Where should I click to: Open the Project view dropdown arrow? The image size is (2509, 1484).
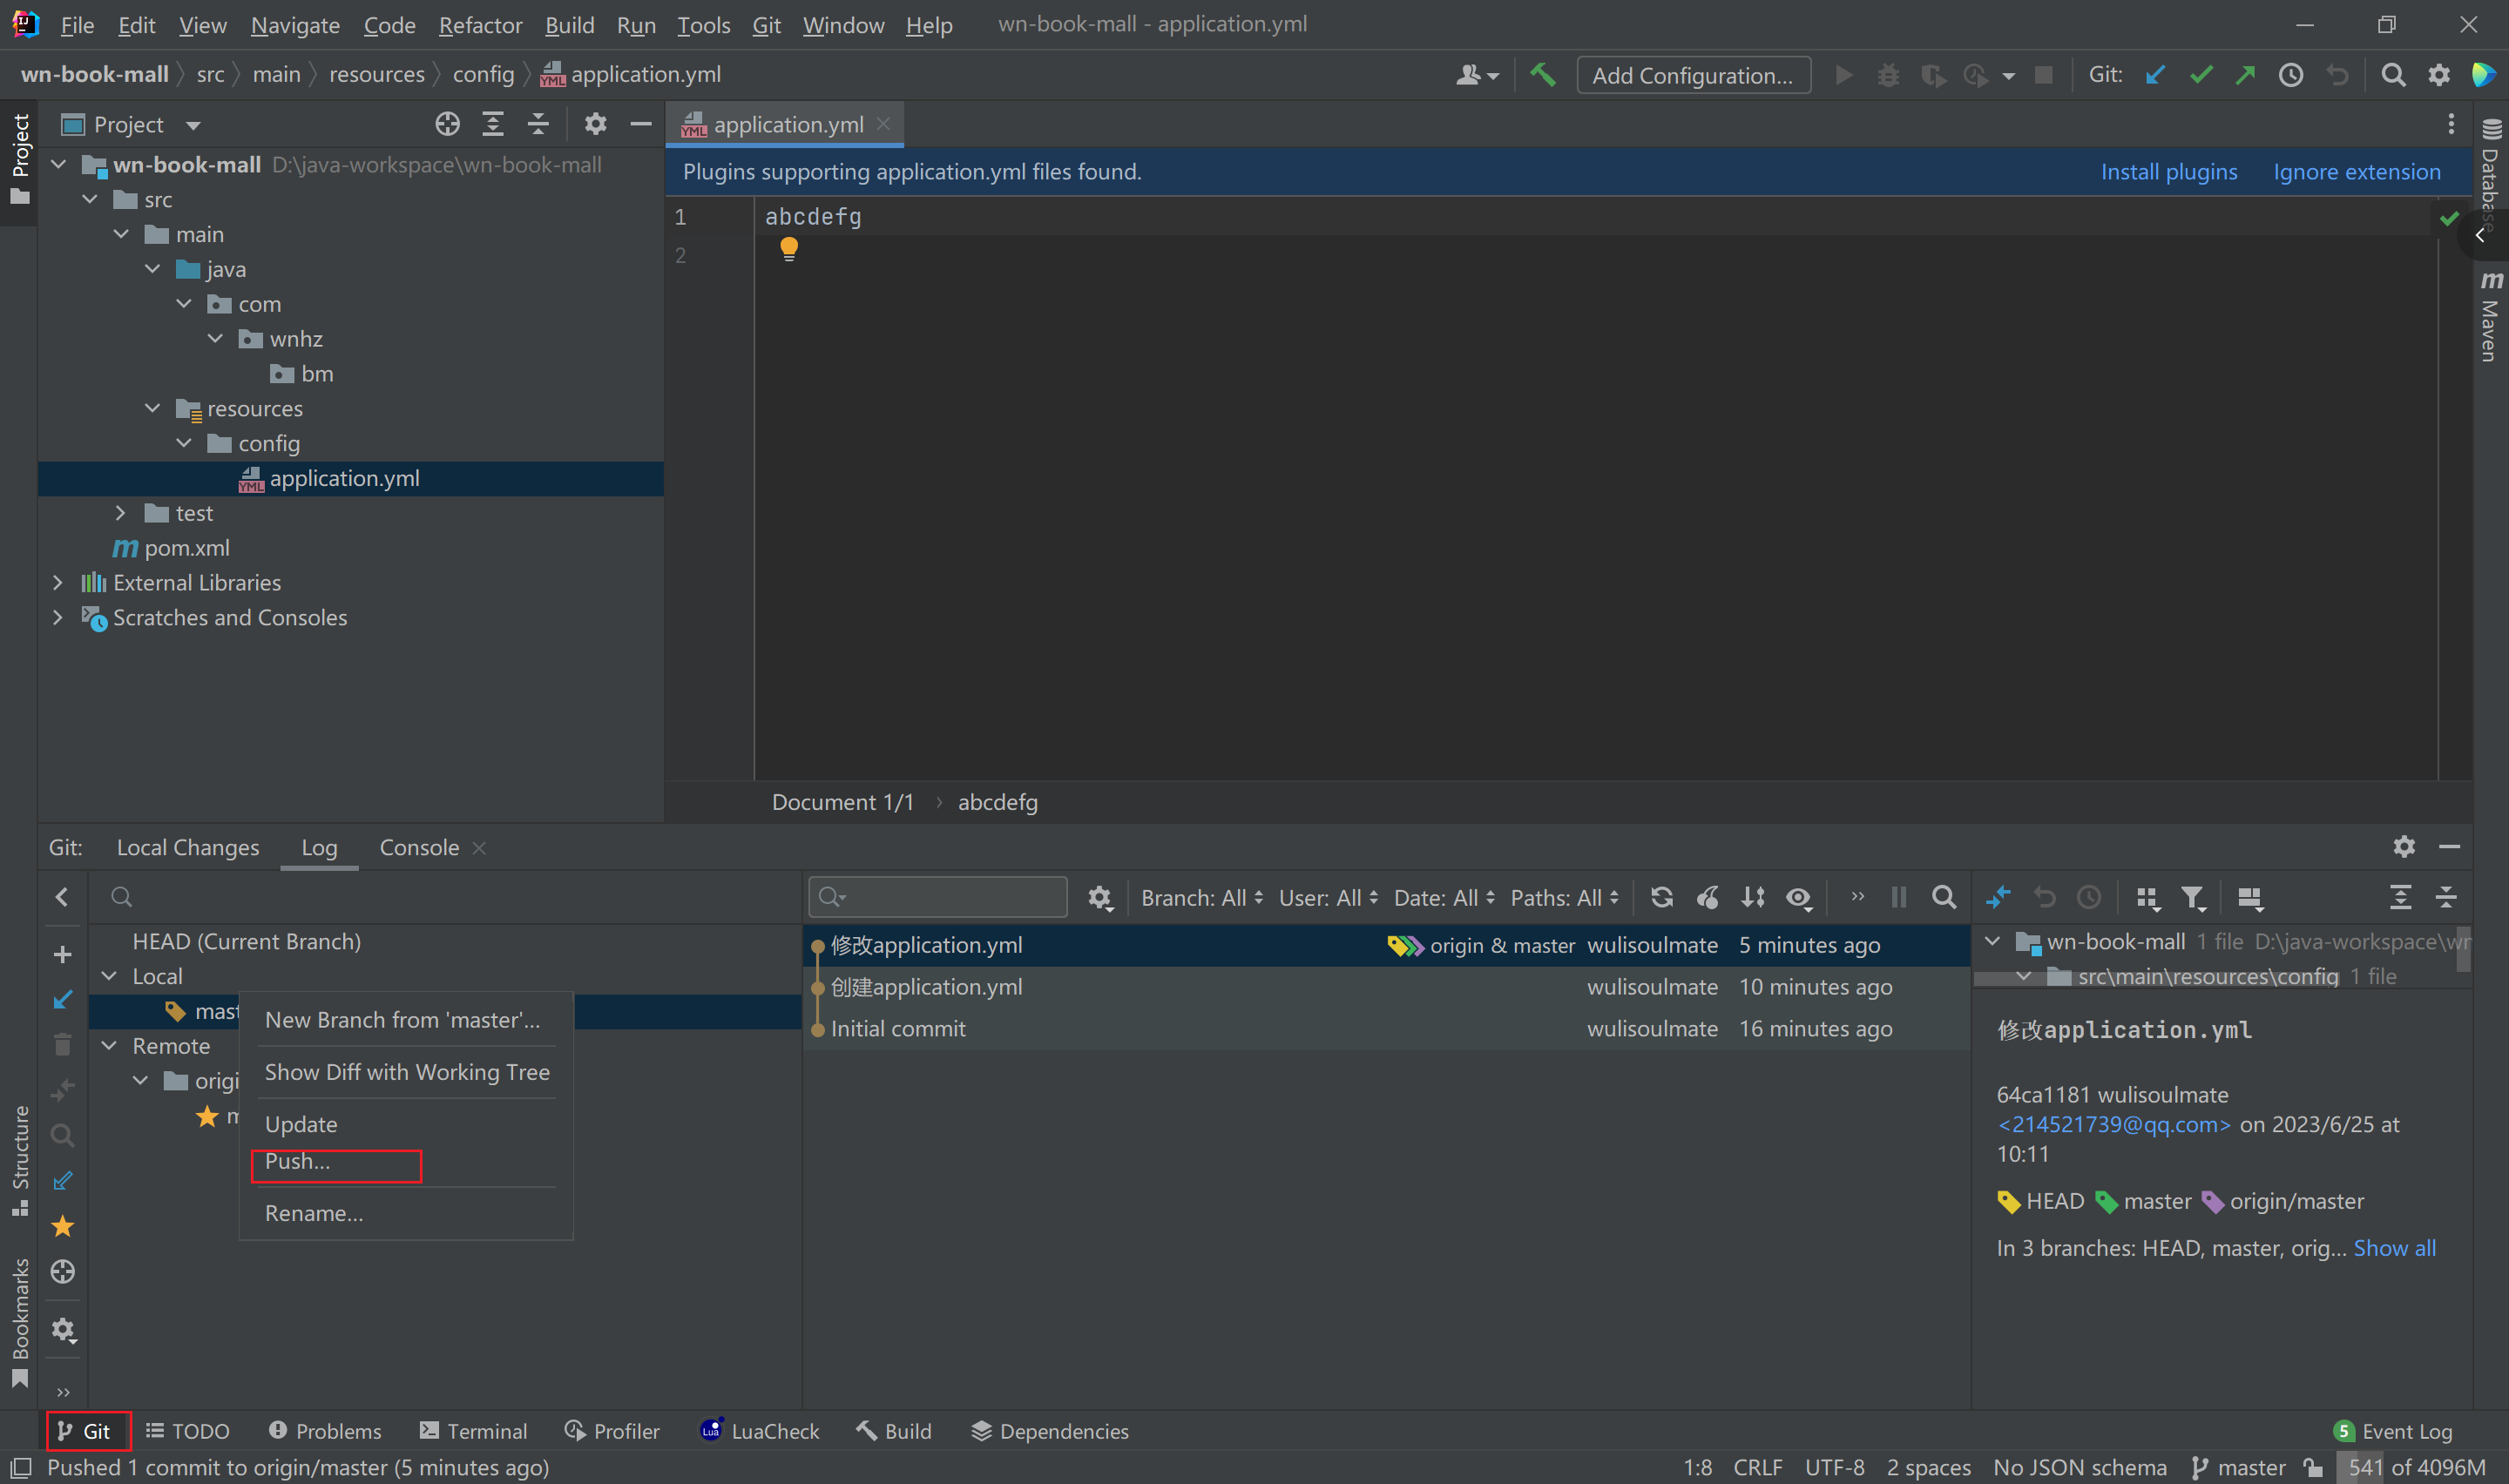193,125
